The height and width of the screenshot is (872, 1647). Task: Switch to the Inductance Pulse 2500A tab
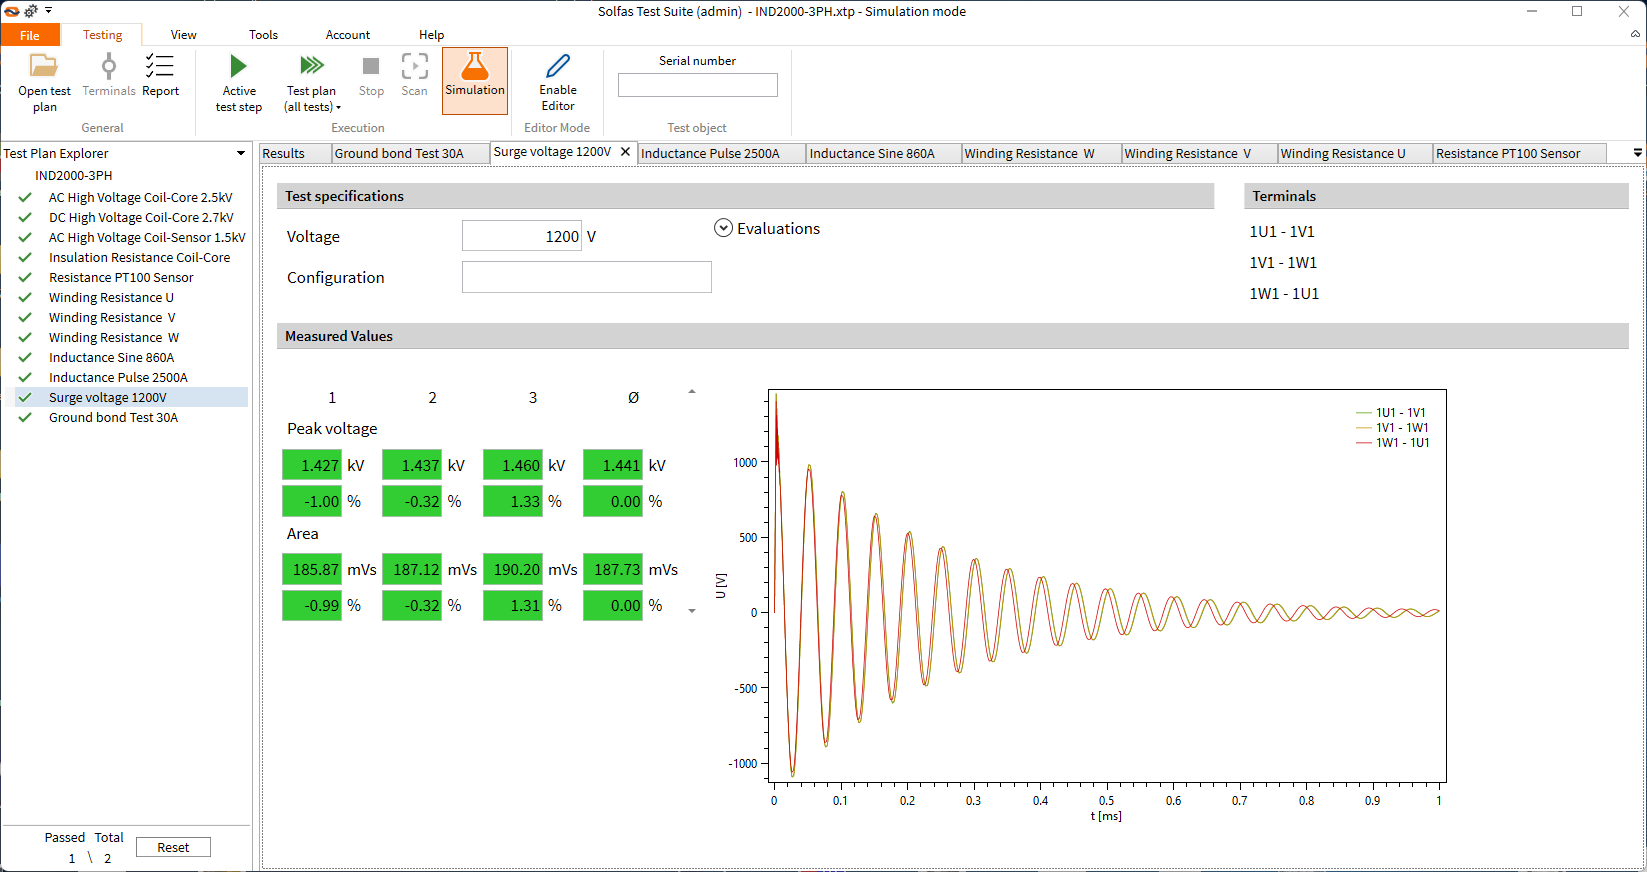pyautogui.click(x=710, y=154)
